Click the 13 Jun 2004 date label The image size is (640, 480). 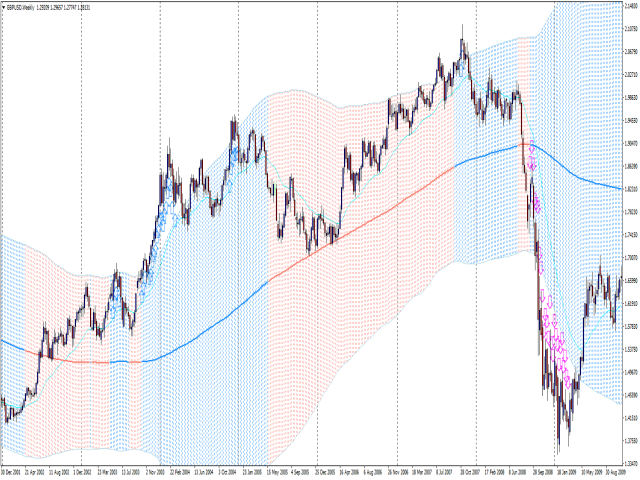pyautogui.click(x=204, y=472)
